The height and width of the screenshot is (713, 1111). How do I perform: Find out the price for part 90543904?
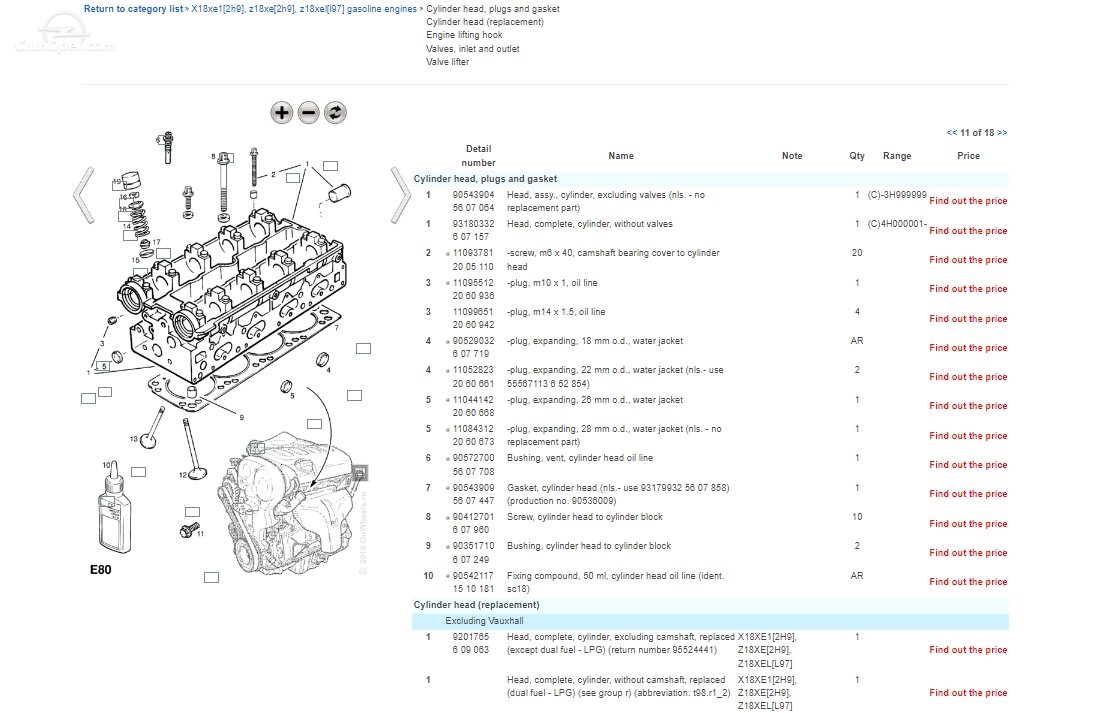tap(968, 201)
